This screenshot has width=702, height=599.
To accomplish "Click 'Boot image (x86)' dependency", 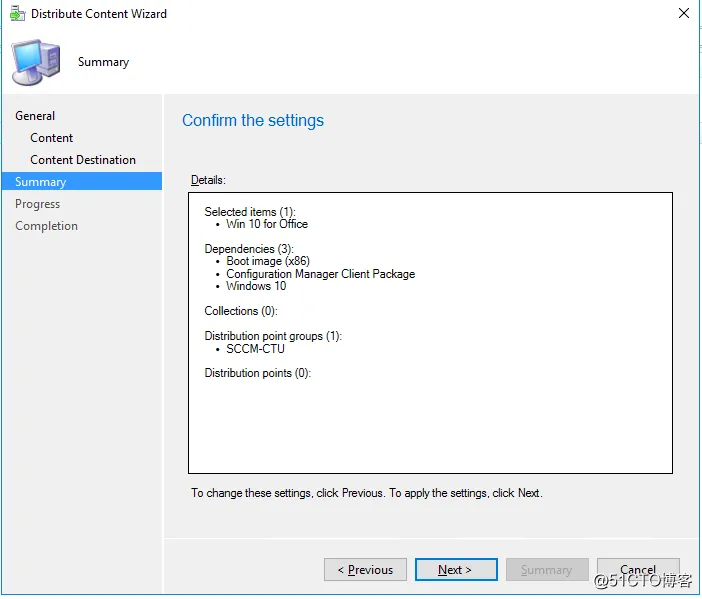I will pos(268,261).
